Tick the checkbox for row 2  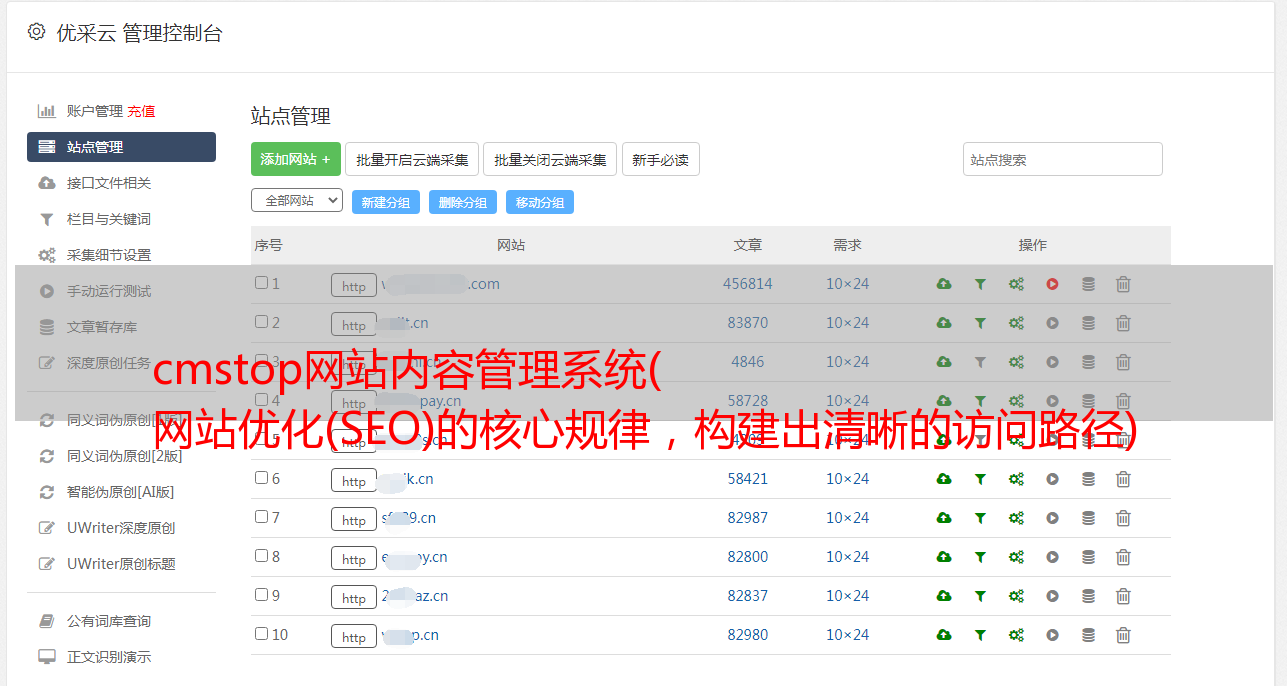pyautogui.click(x=261, y=322)
